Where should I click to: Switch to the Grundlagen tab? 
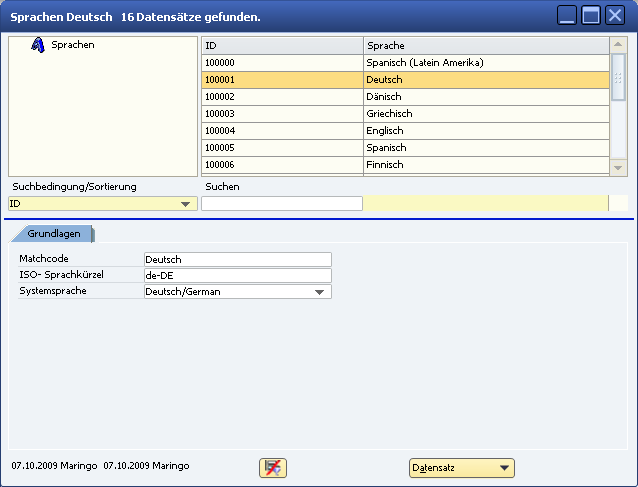[x=53, y=233]
